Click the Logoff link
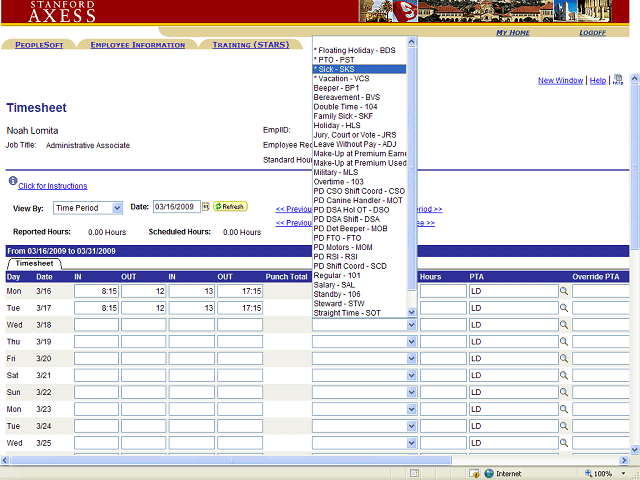 coord(592,33)
